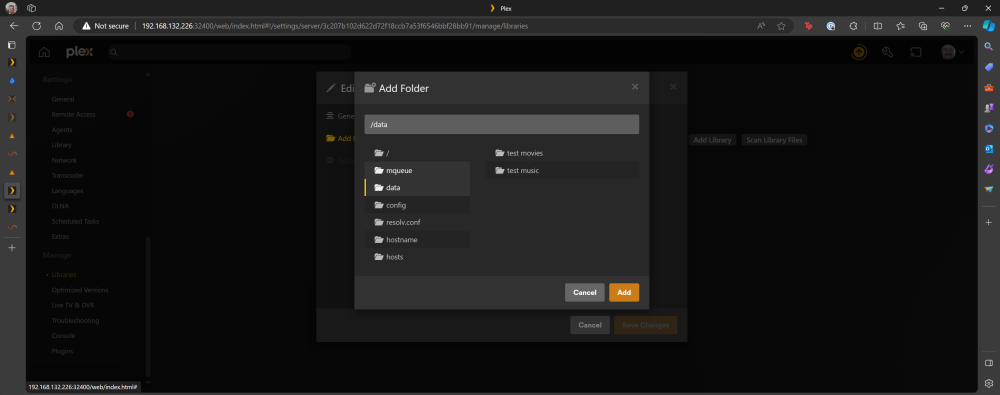1000x395 pixels.
Task: Toggle split screen browser icon
Action: tap(878, 26)
